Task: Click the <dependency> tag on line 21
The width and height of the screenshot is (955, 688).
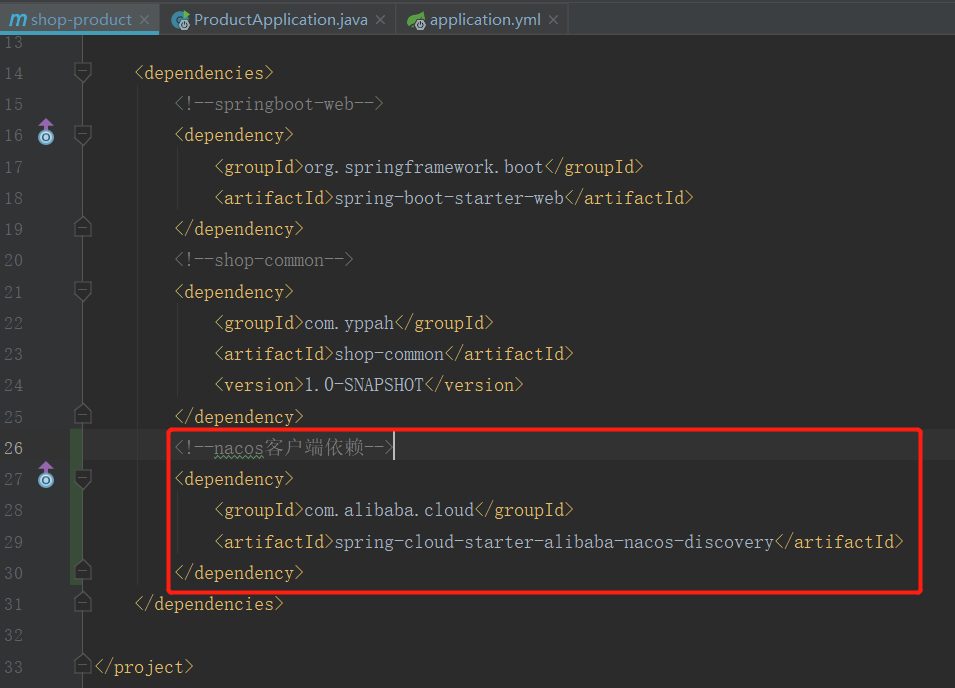Action: click(234, 292)
